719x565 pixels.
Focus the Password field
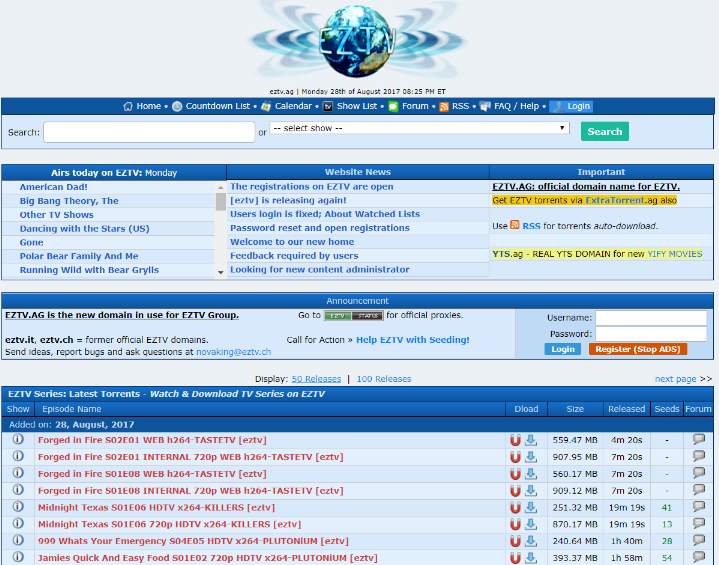(x=651, y=333)
